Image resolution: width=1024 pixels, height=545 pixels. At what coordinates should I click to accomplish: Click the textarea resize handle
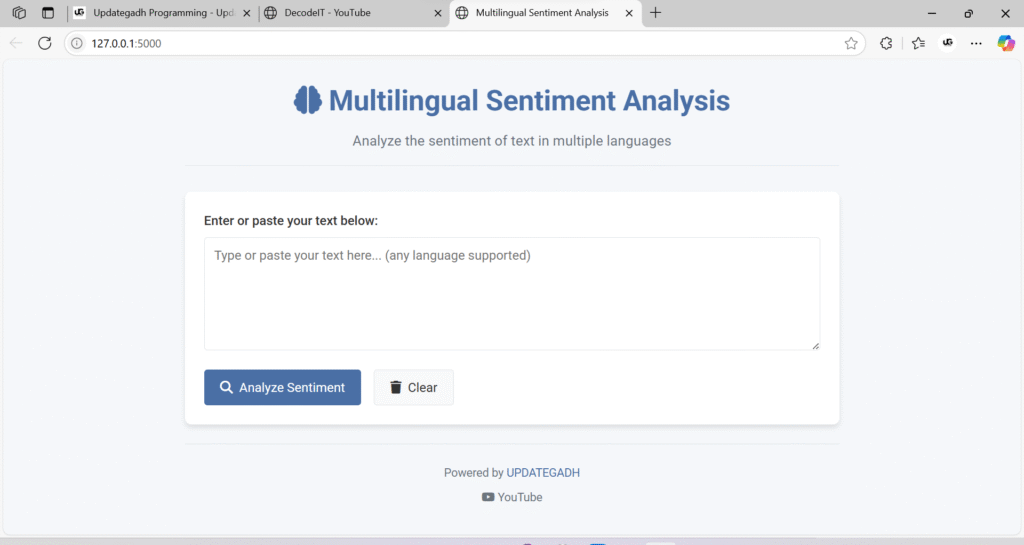[x=816, y=346]
